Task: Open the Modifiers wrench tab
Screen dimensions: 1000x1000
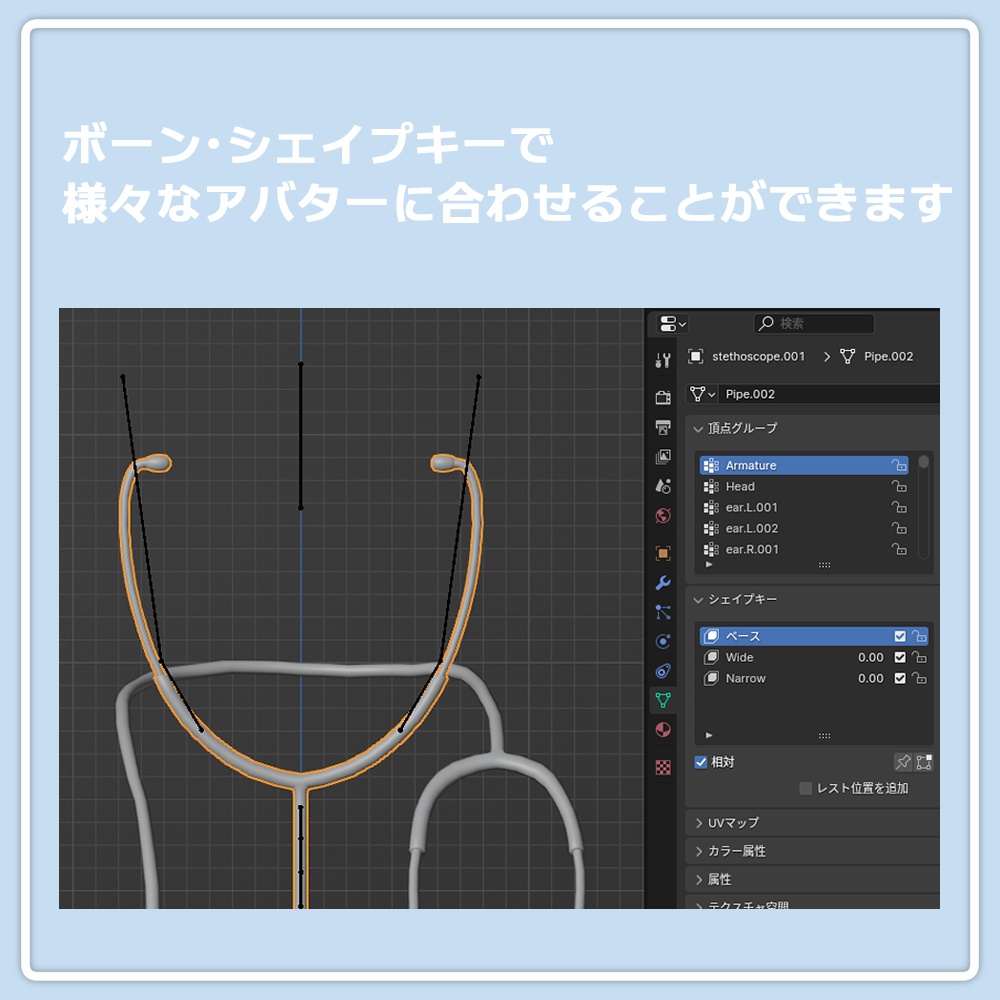Action: click(663, 582)
